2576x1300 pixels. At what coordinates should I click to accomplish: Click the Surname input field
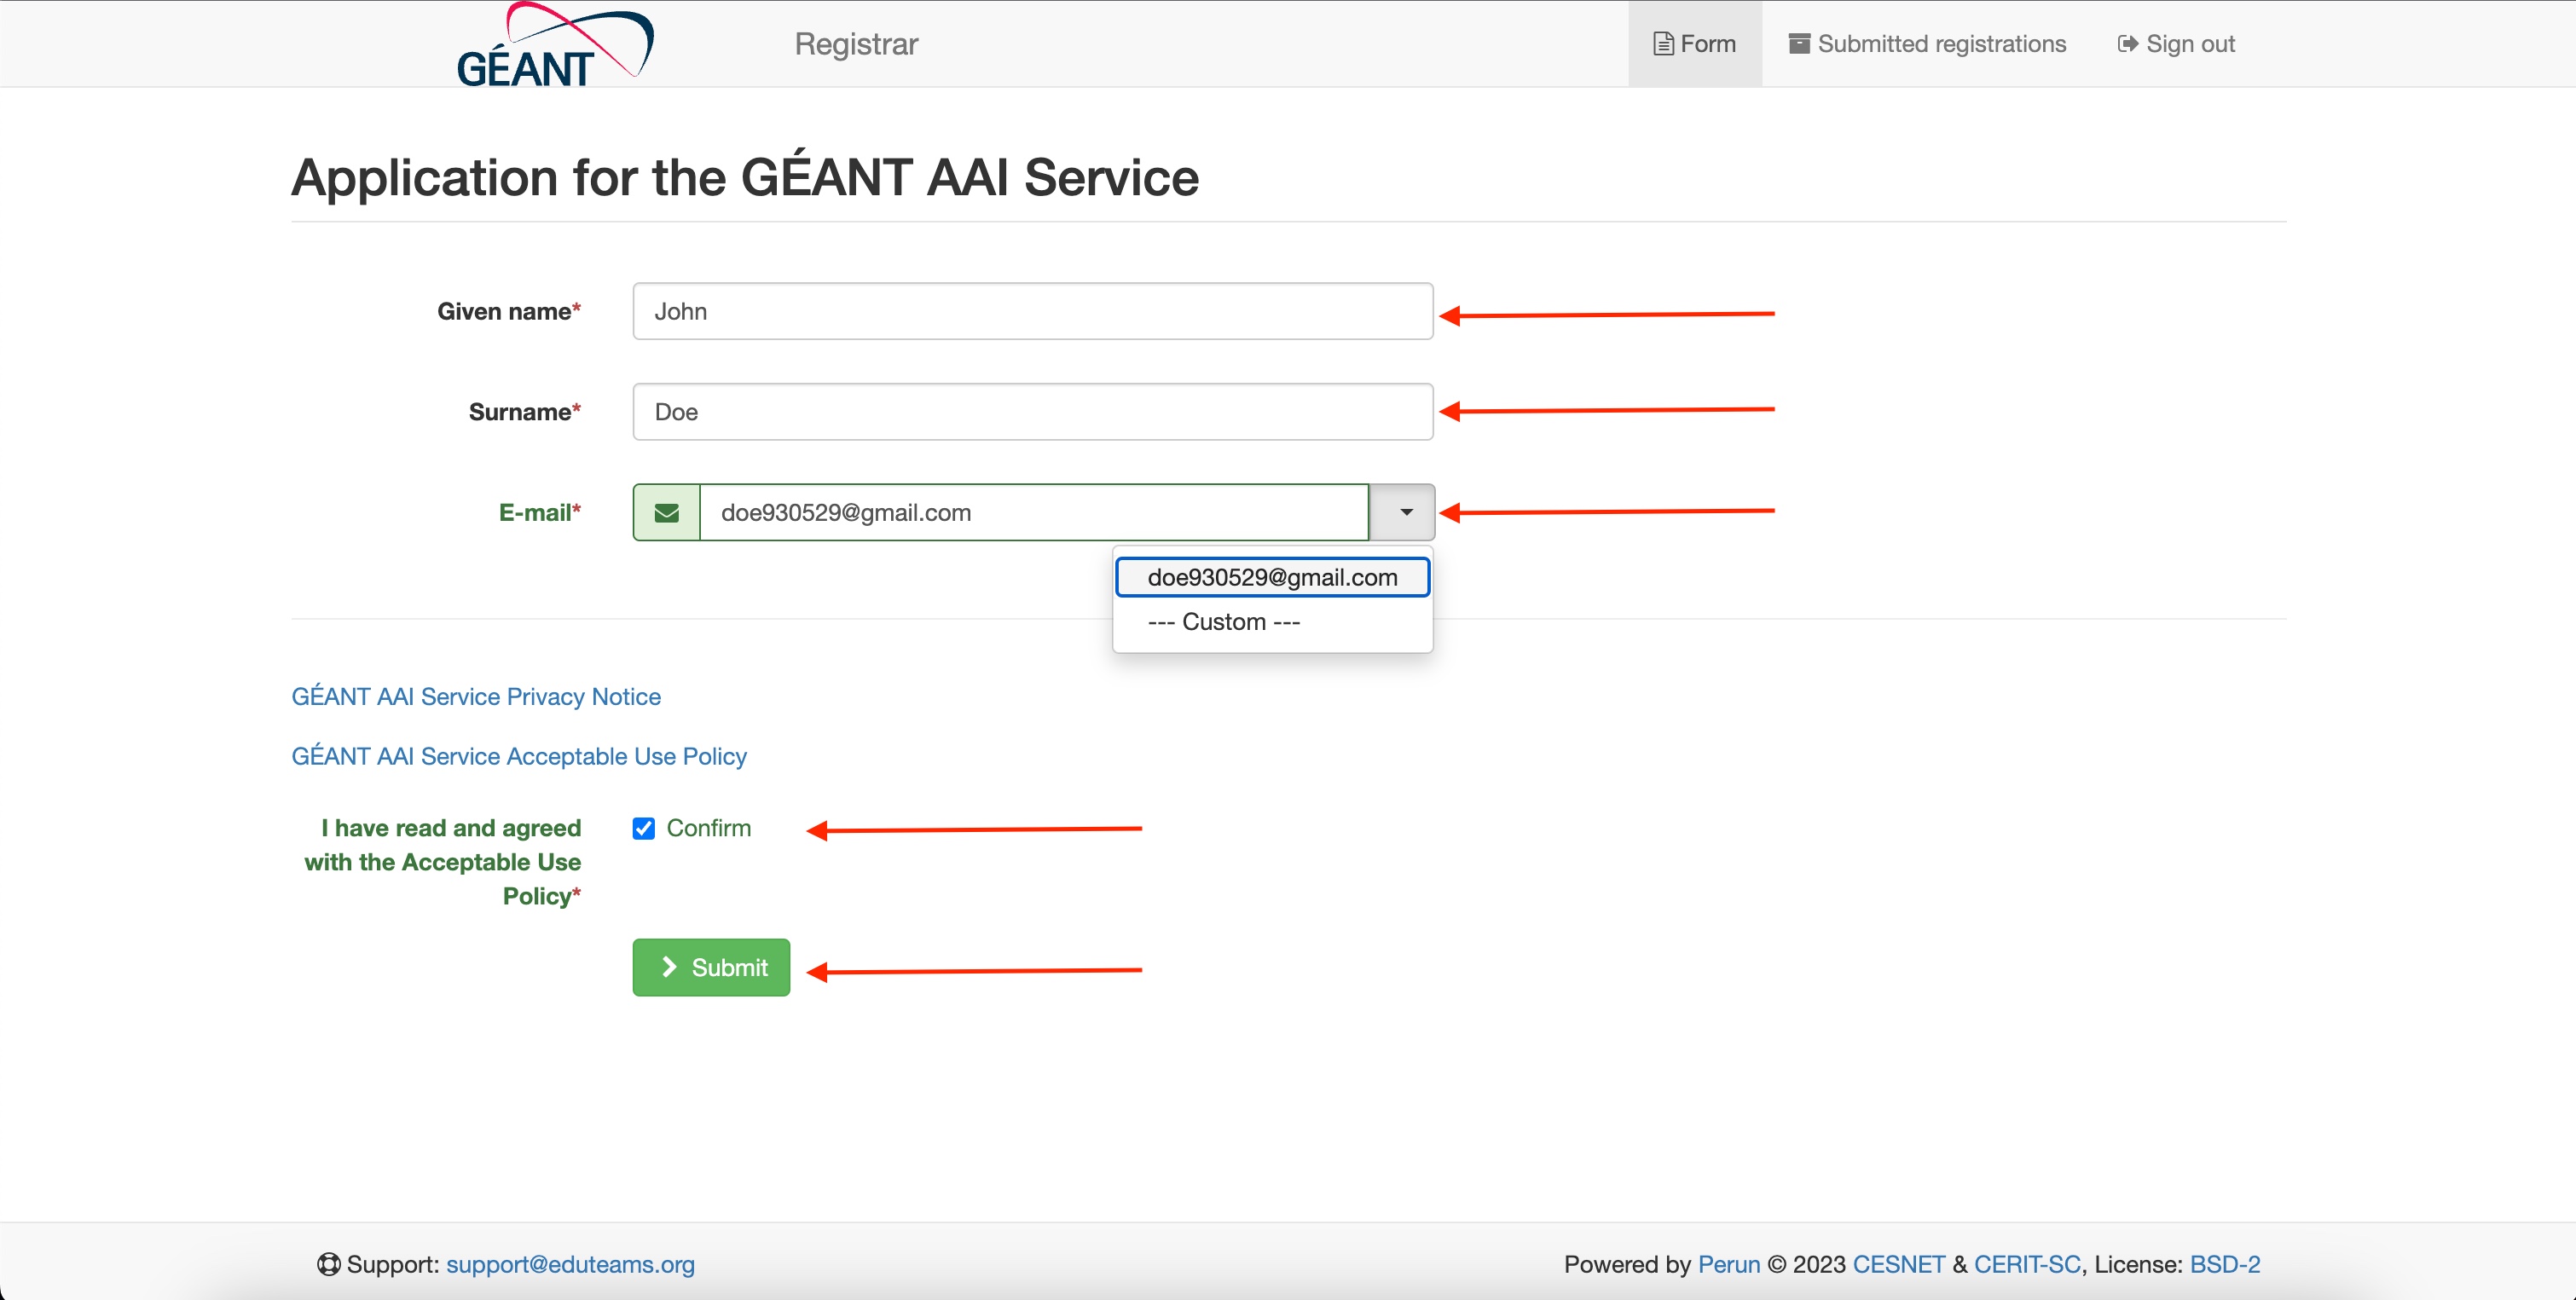[1033, 412]
